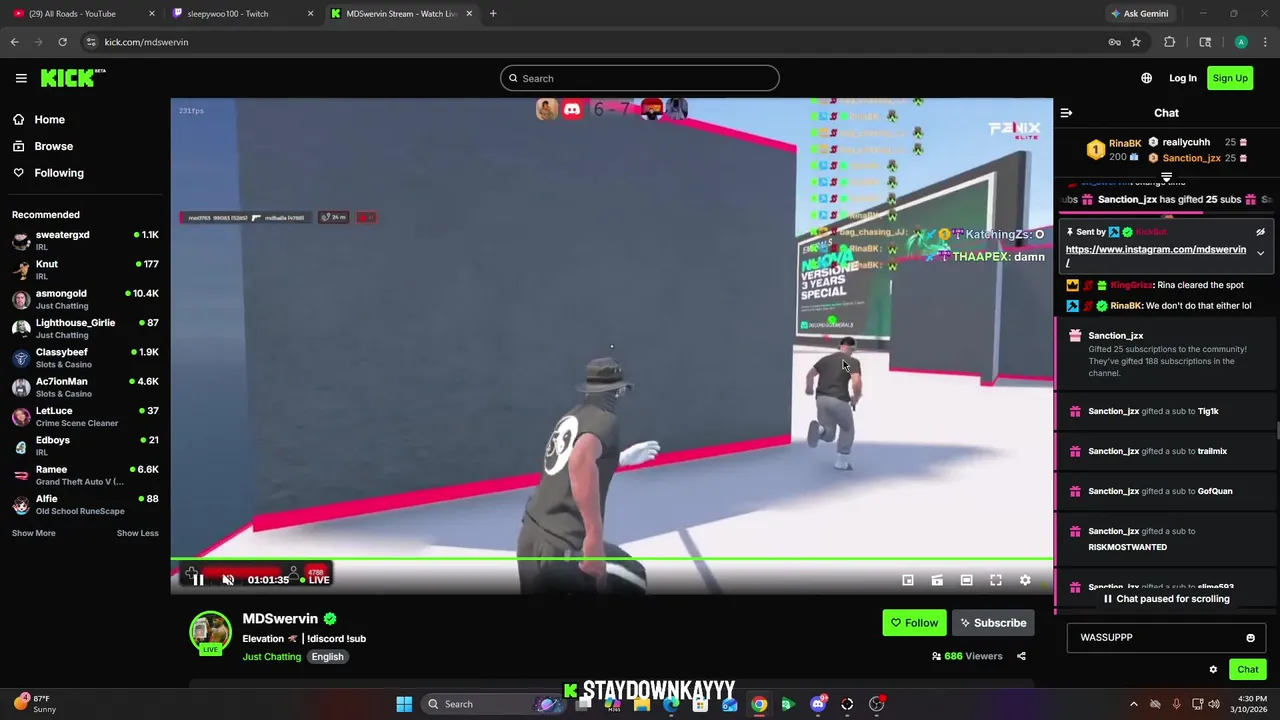Open Chrome extensions puzzle icon

[x=1169, y=42]
